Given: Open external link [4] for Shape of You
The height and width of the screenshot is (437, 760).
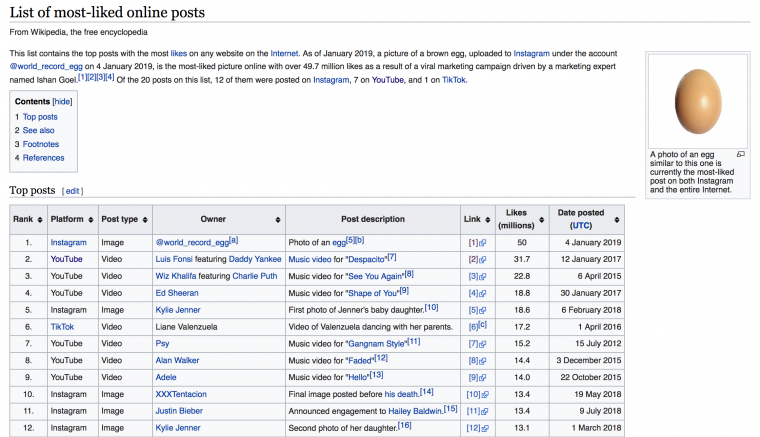Looking at the screenshot, I should 477,293.
